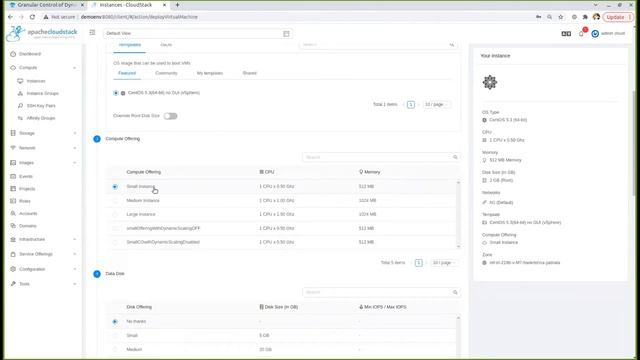The height and width of the screenshot is (360, 640).
Task: Open the Projects sidebar item
Action: [x=27, y=189]
